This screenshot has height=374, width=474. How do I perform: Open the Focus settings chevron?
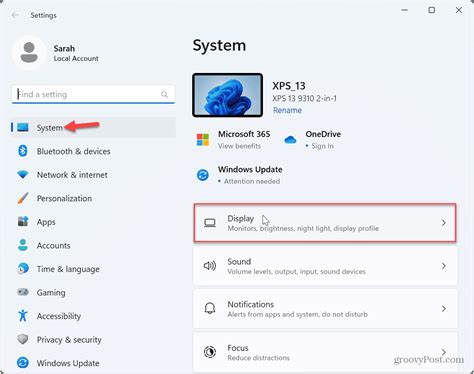(x=444, y=352)
